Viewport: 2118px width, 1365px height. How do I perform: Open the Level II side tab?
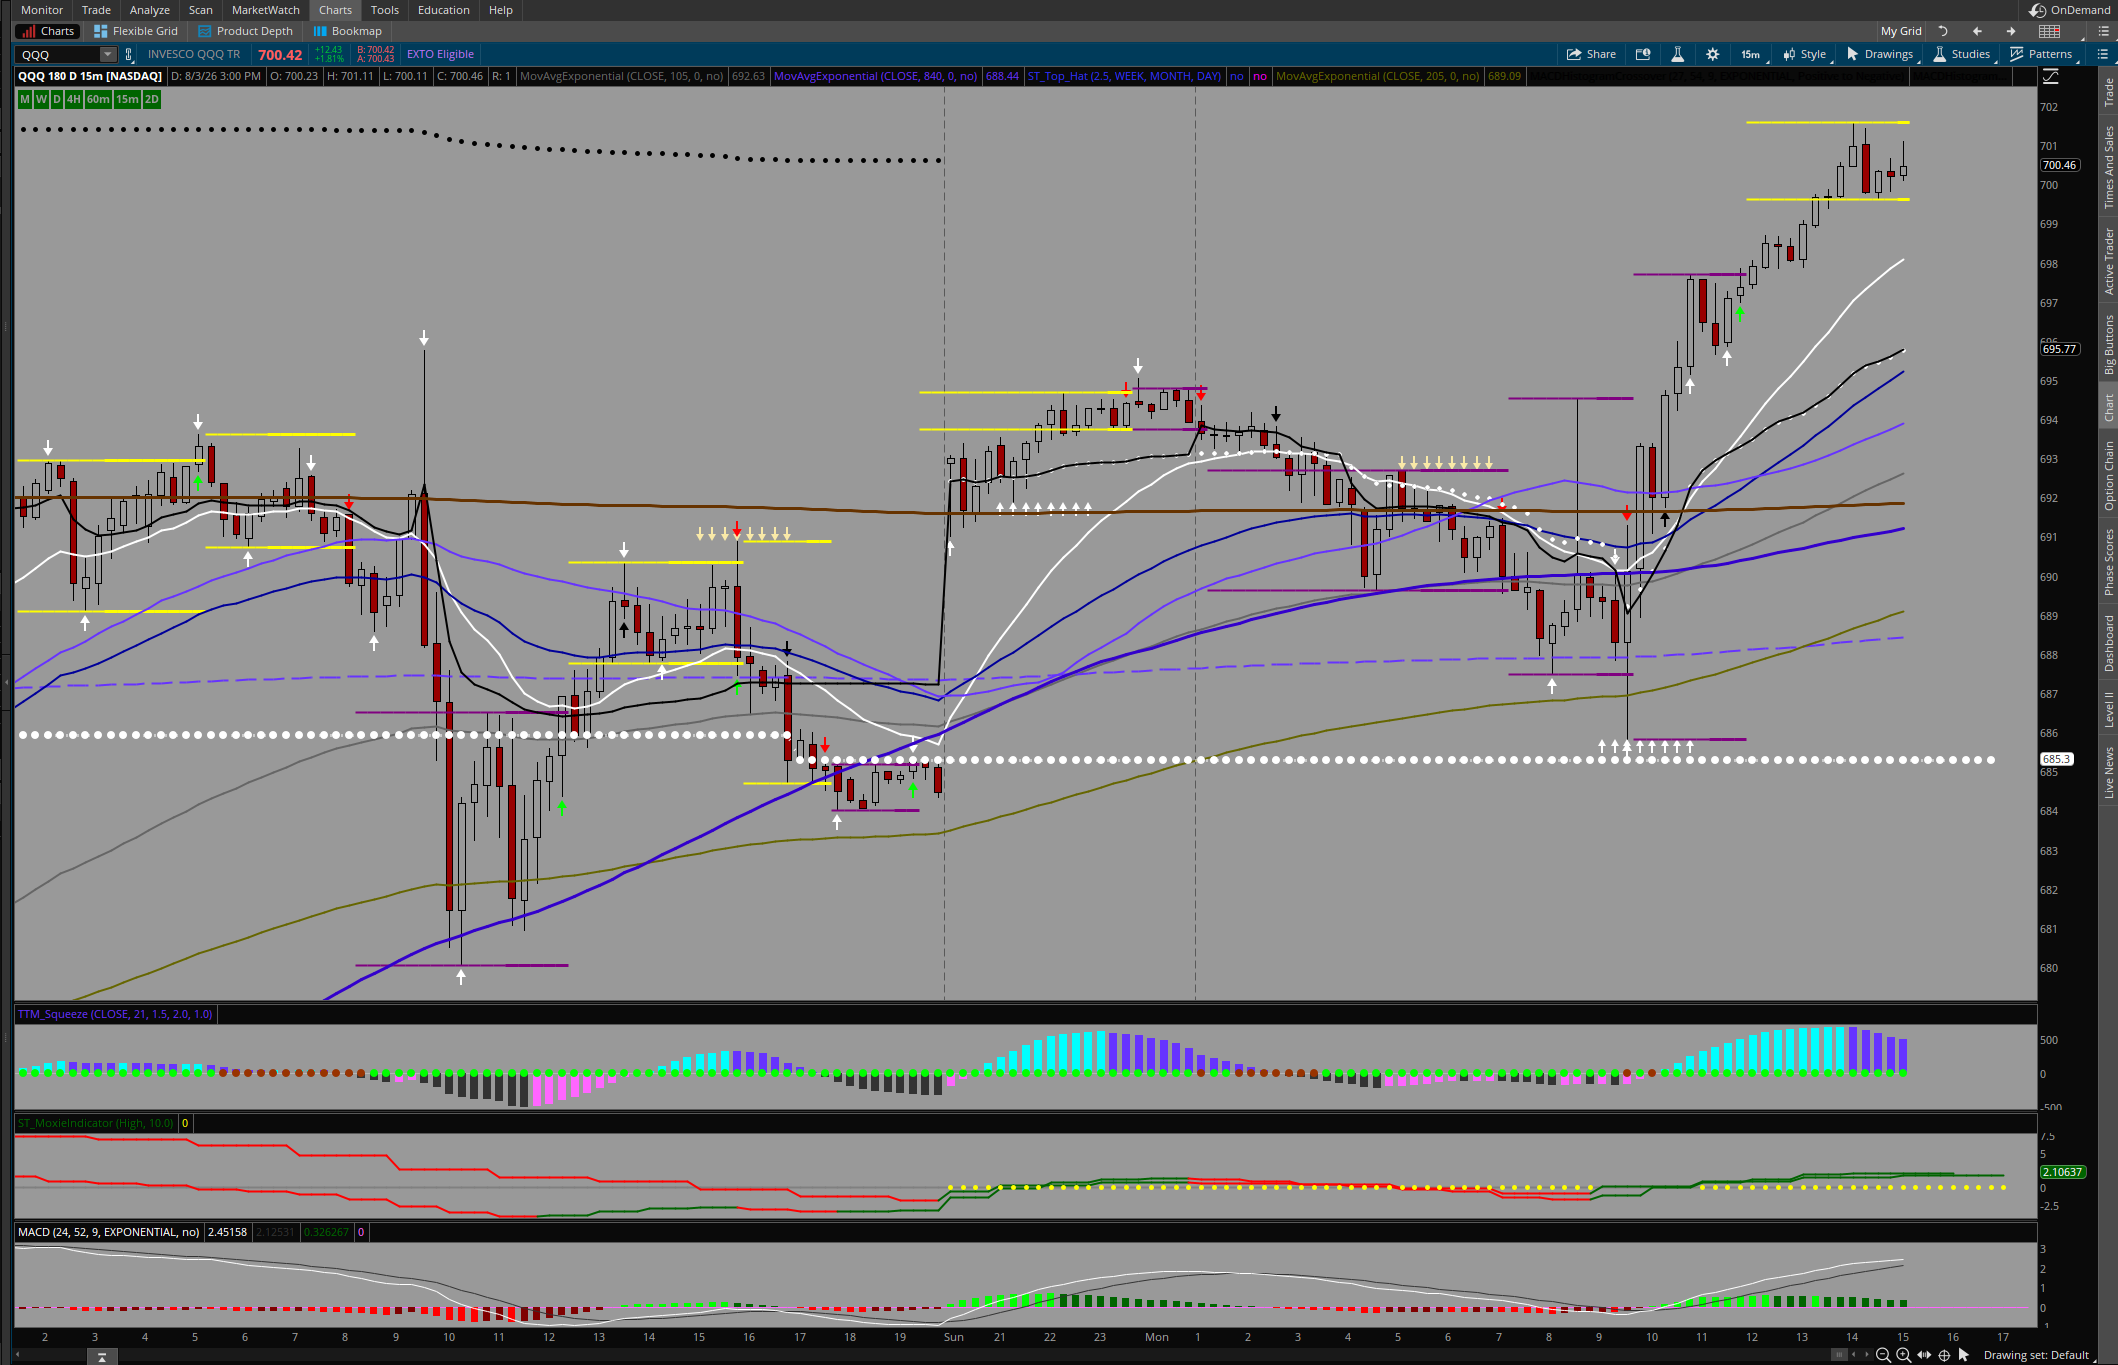[2108, 709]
